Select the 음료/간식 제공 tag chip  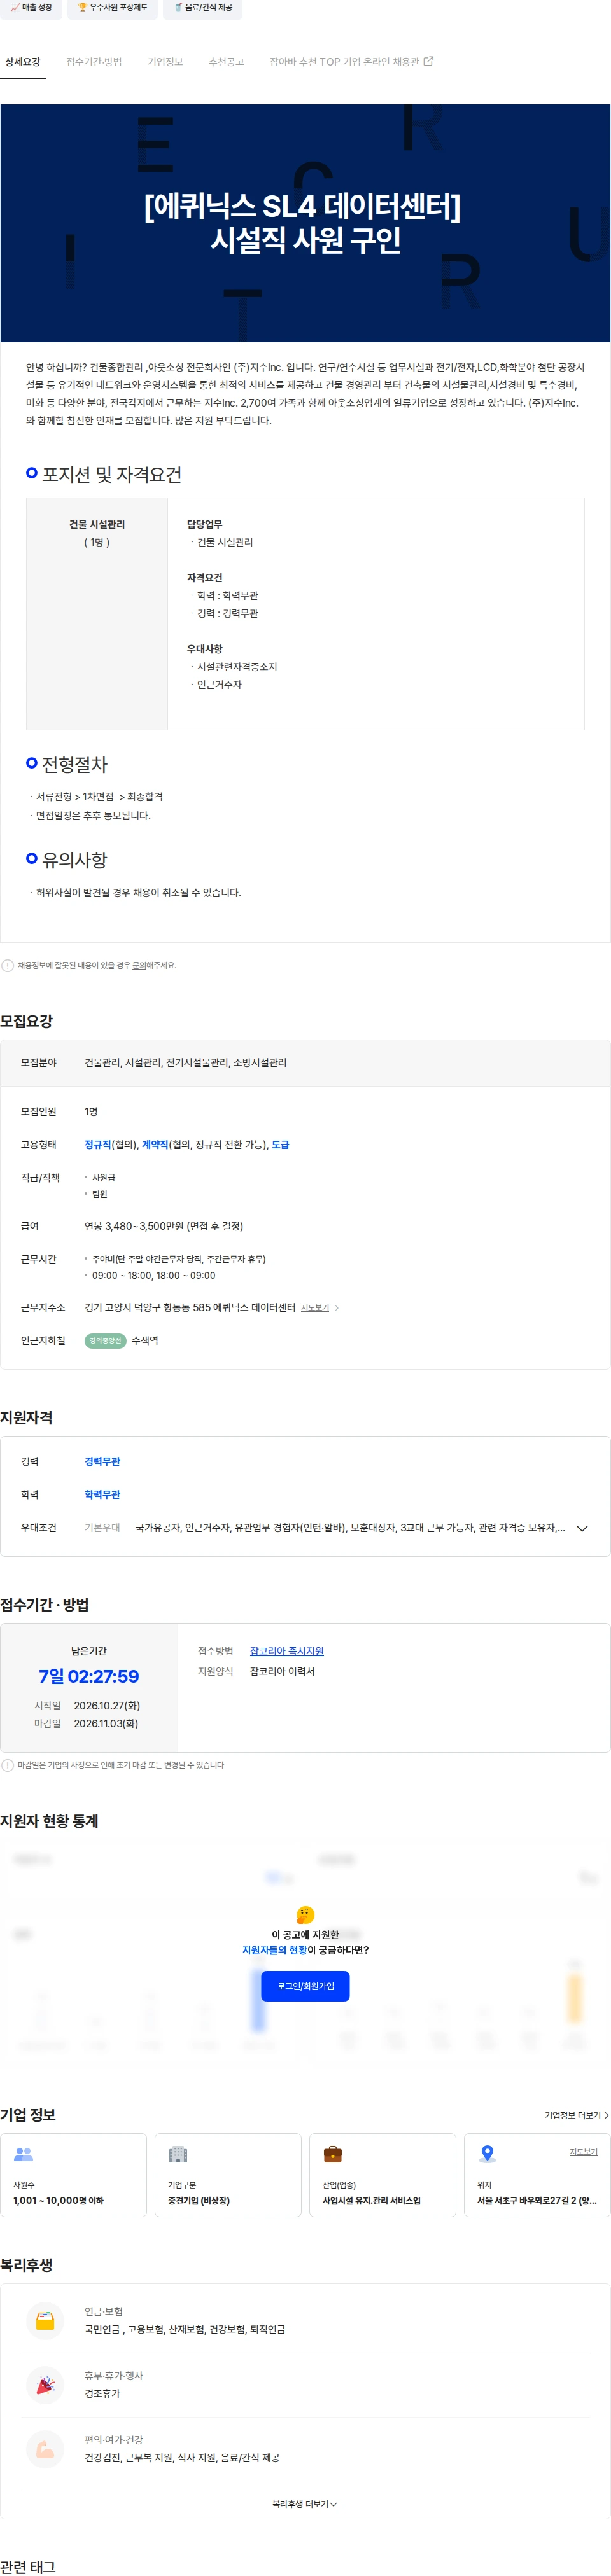202,8
